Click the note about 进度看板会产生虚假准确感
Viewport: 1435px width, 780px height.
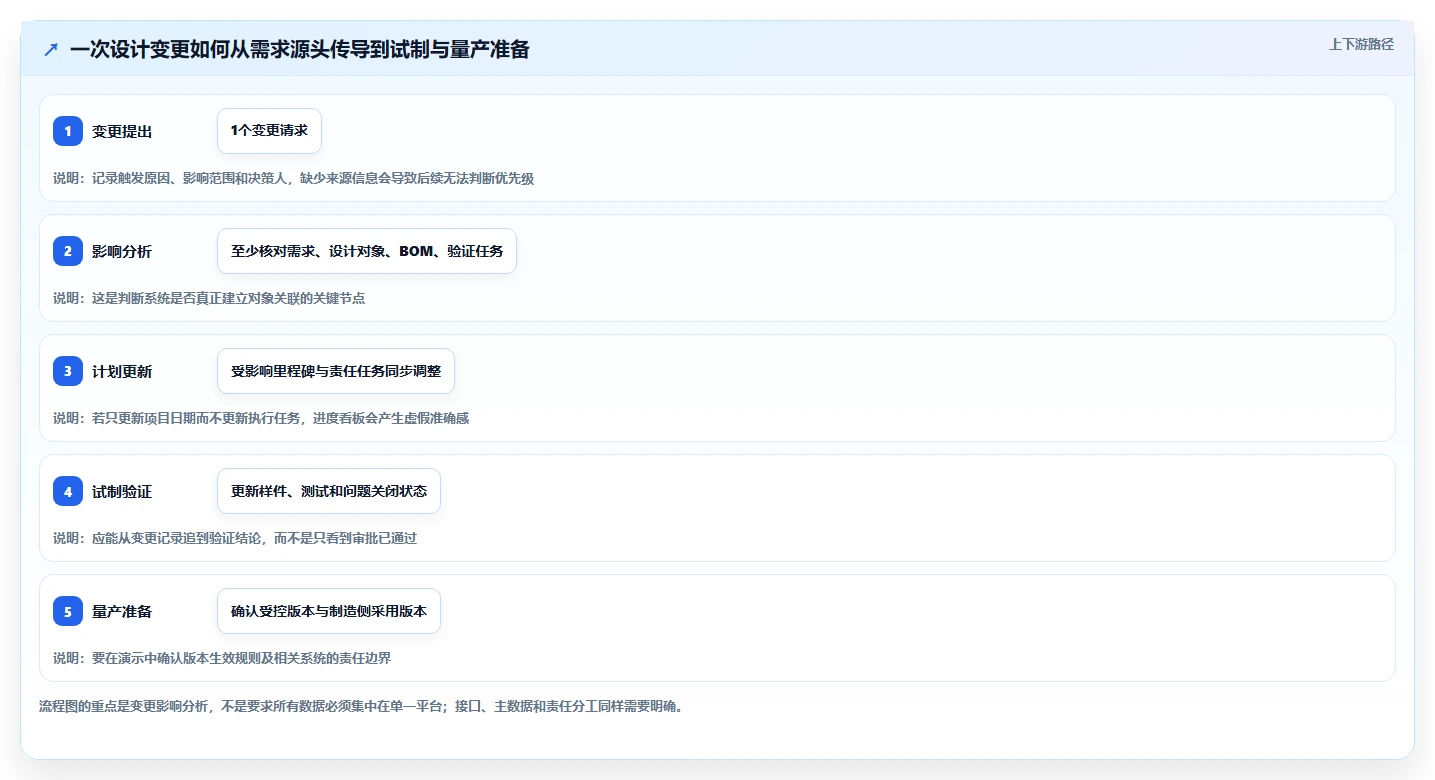(261, 418)
